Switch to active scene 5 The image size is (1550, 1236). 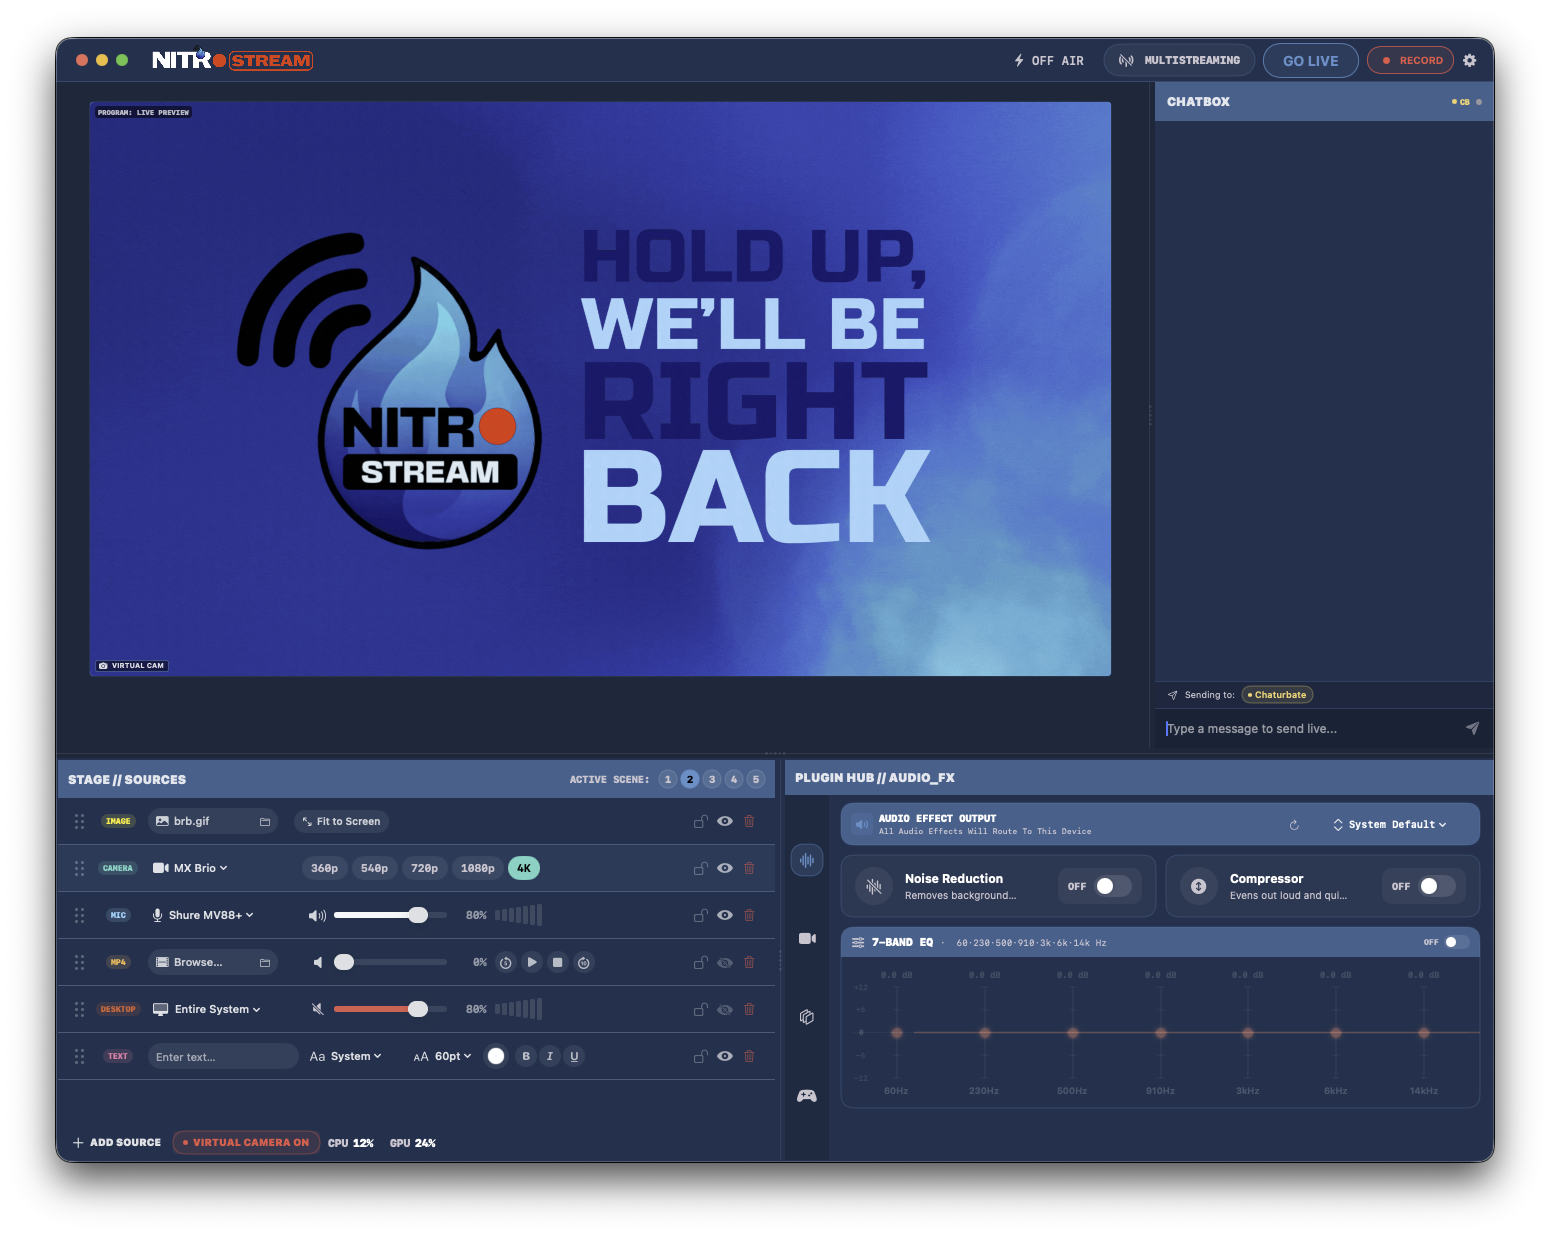tap(756, 779)
